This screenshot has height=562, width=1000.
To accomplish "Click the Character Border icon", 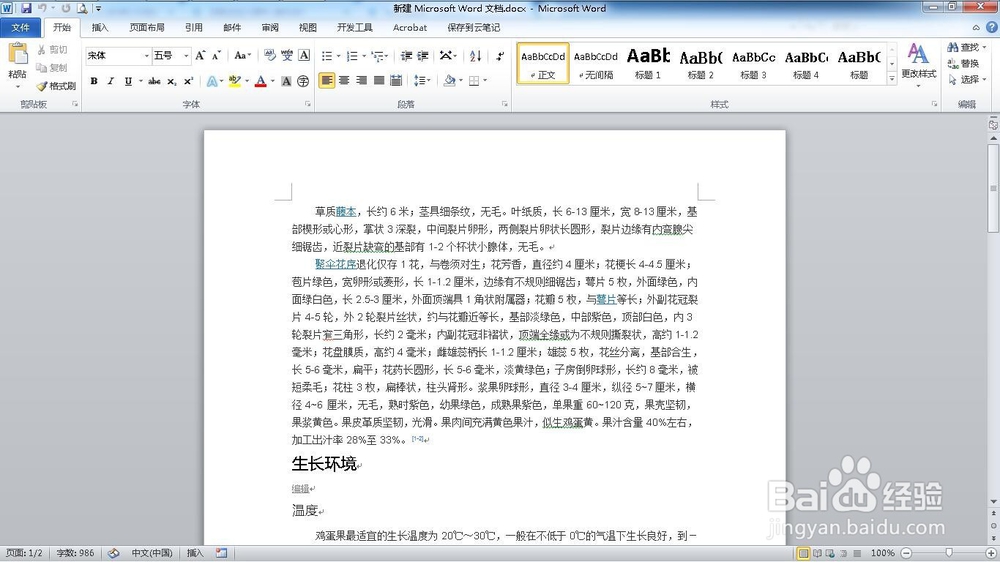I will 304,55.
